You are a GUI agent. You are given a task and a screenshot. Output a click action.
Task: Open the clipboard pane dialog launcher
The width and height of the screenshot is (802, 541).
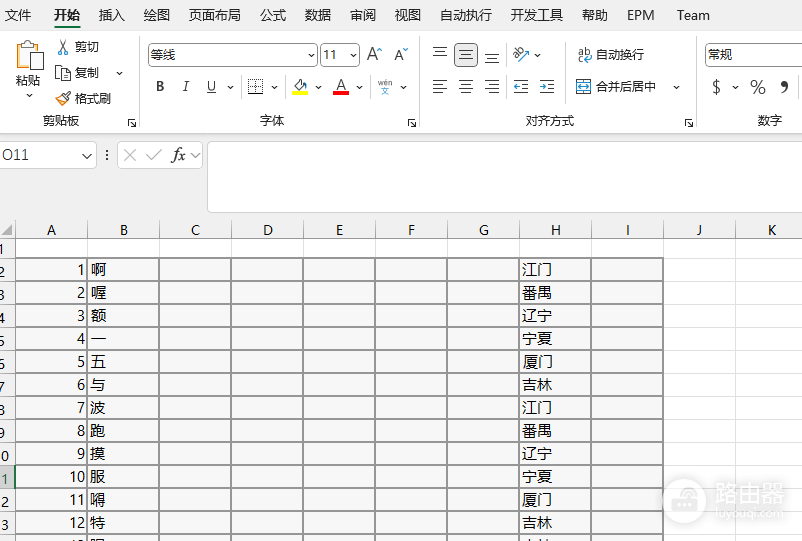(132, 123)
